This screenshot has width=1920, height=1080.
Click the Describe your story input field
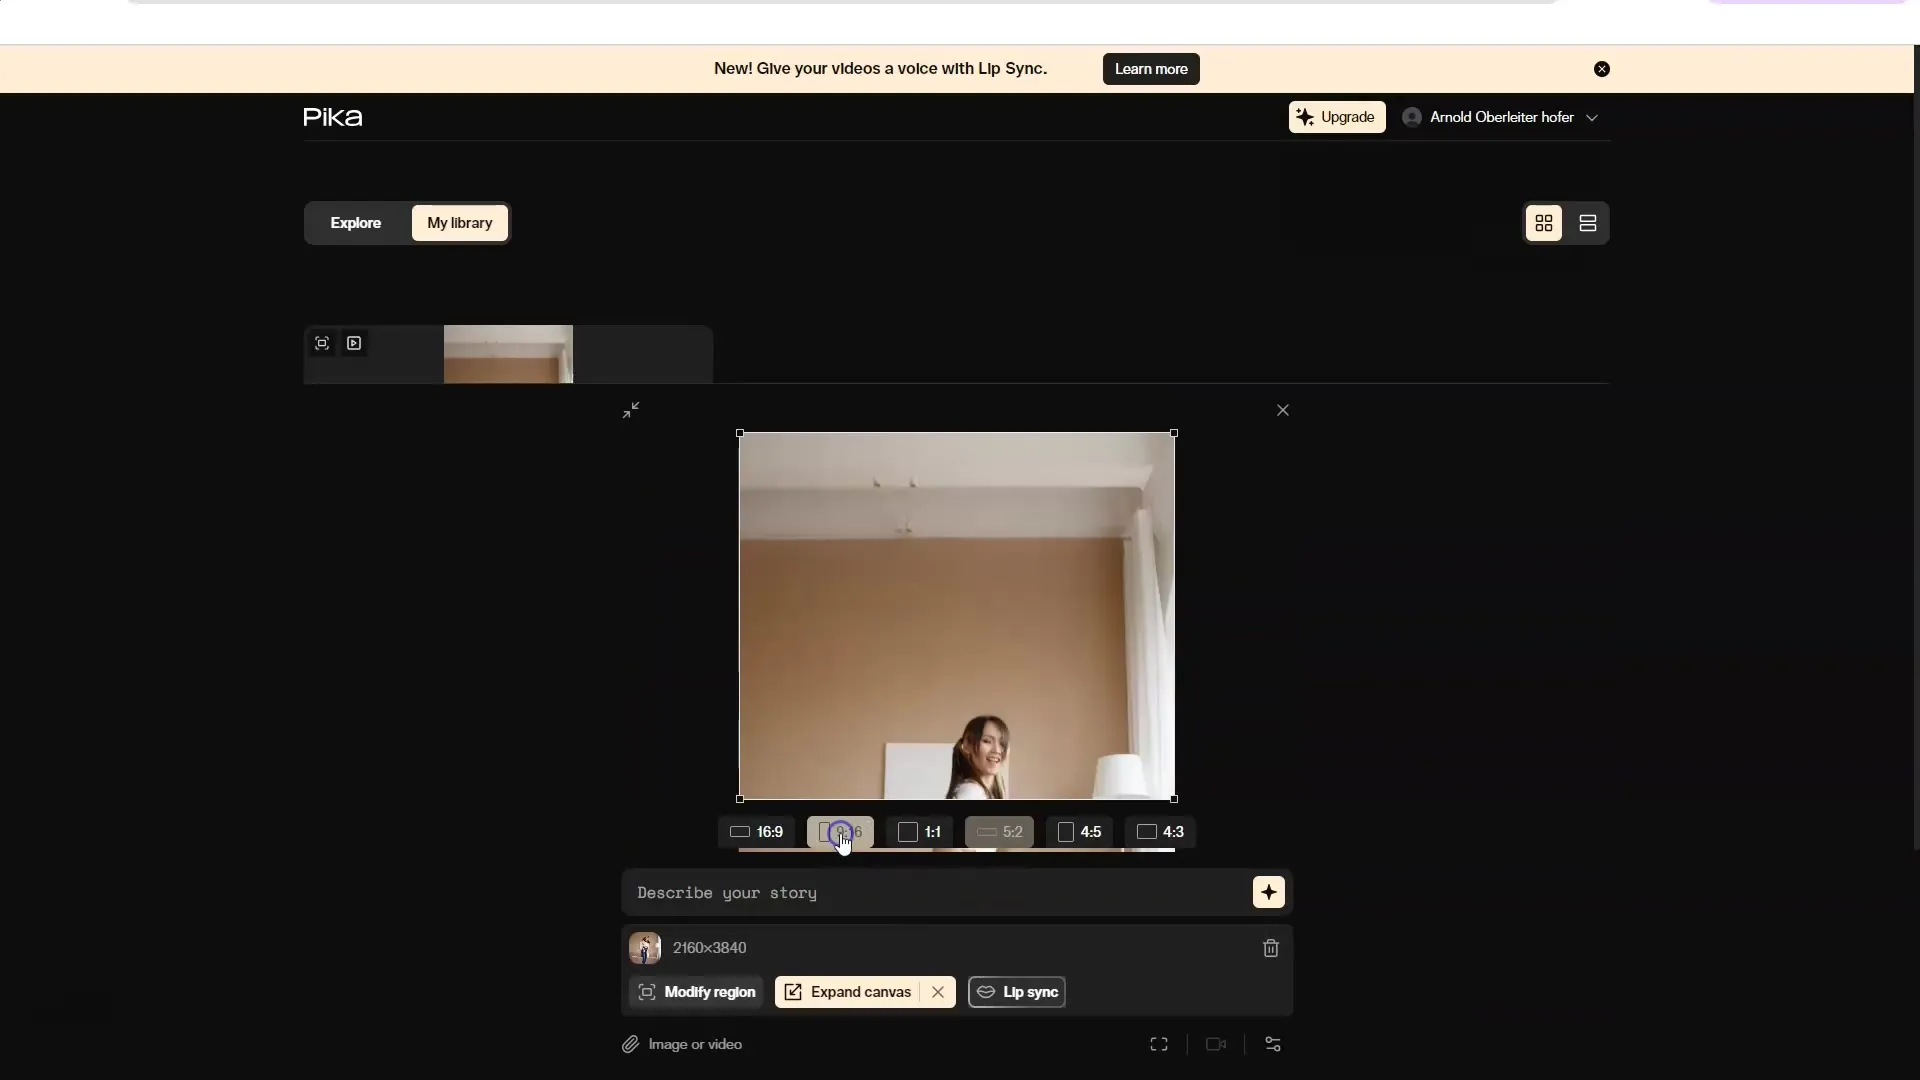pyautogui.click(x=936, y=893)
